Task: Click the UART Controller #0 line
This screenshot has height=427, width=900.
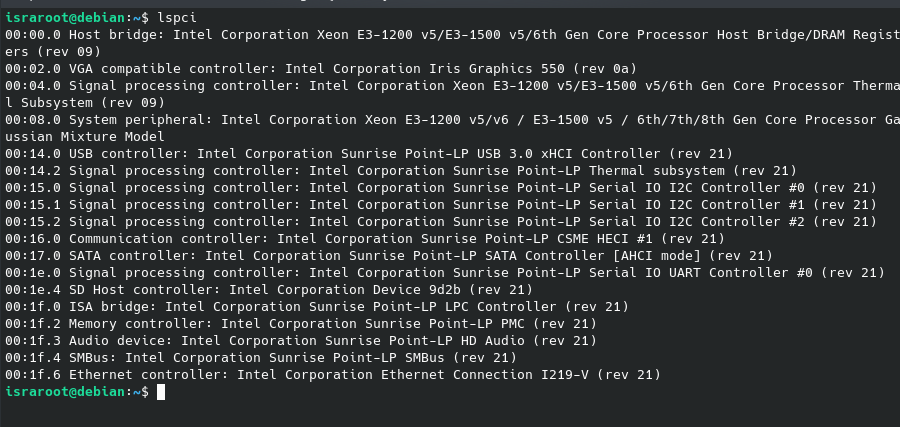Action: coord(445,273)
